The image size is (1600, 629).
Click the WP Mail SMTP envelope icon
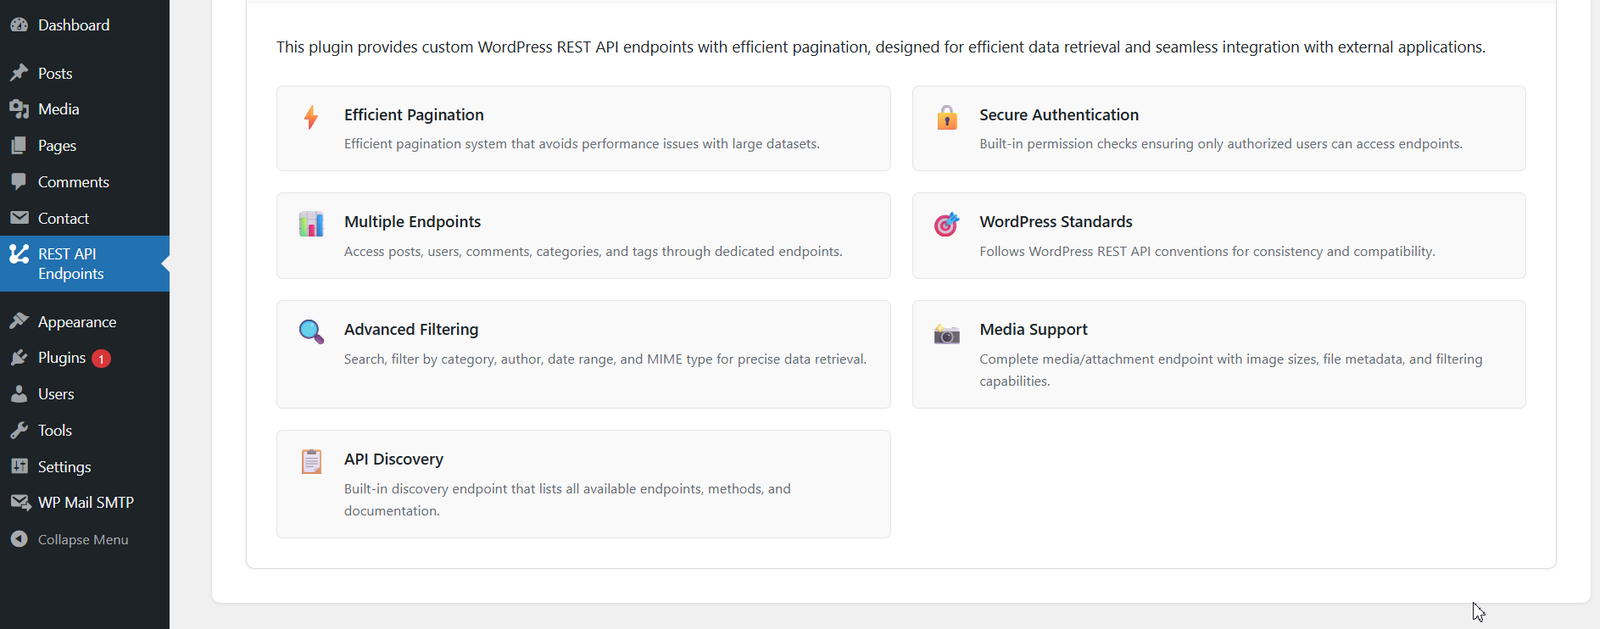pyautogui.click(x=19, y=503)
